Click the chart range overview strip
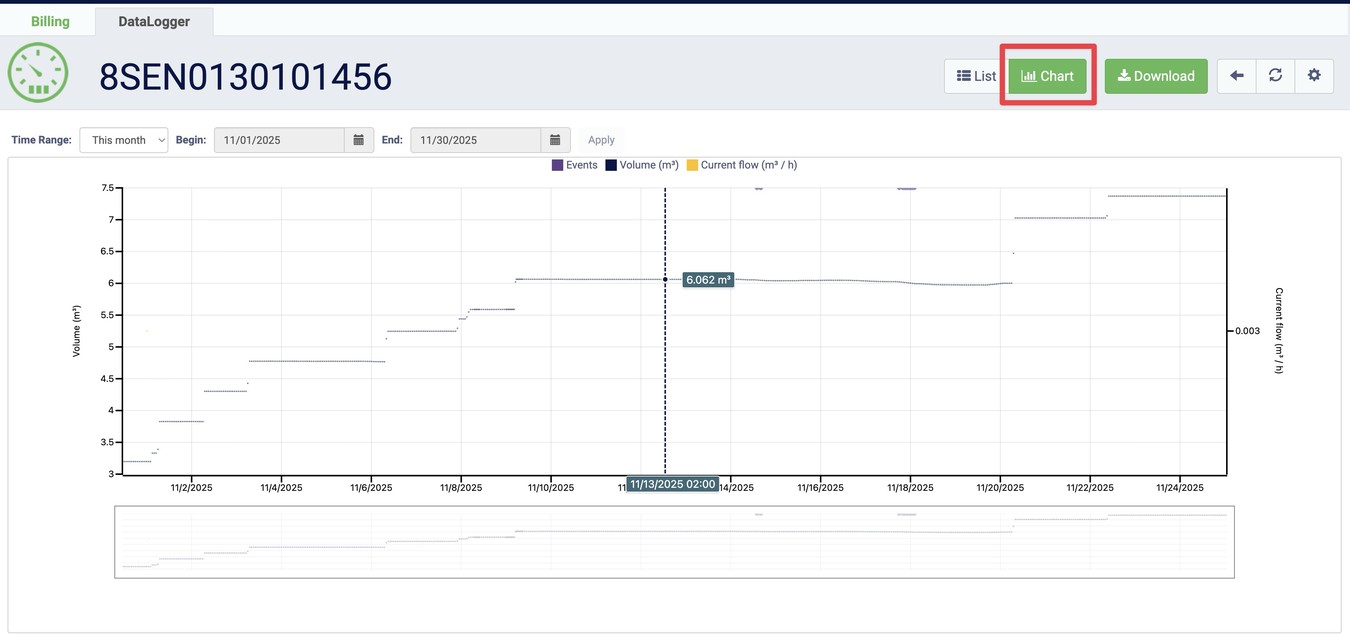1350x637 pixels. 674,541
